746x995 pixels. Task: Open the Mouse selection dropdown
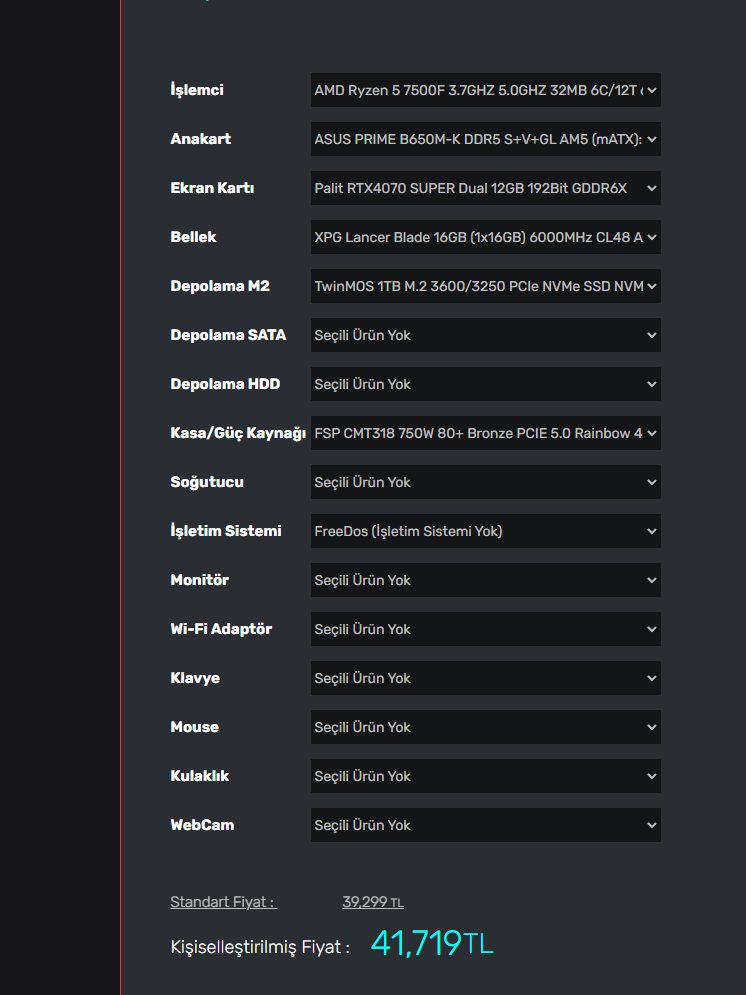[x=485, y=727]
